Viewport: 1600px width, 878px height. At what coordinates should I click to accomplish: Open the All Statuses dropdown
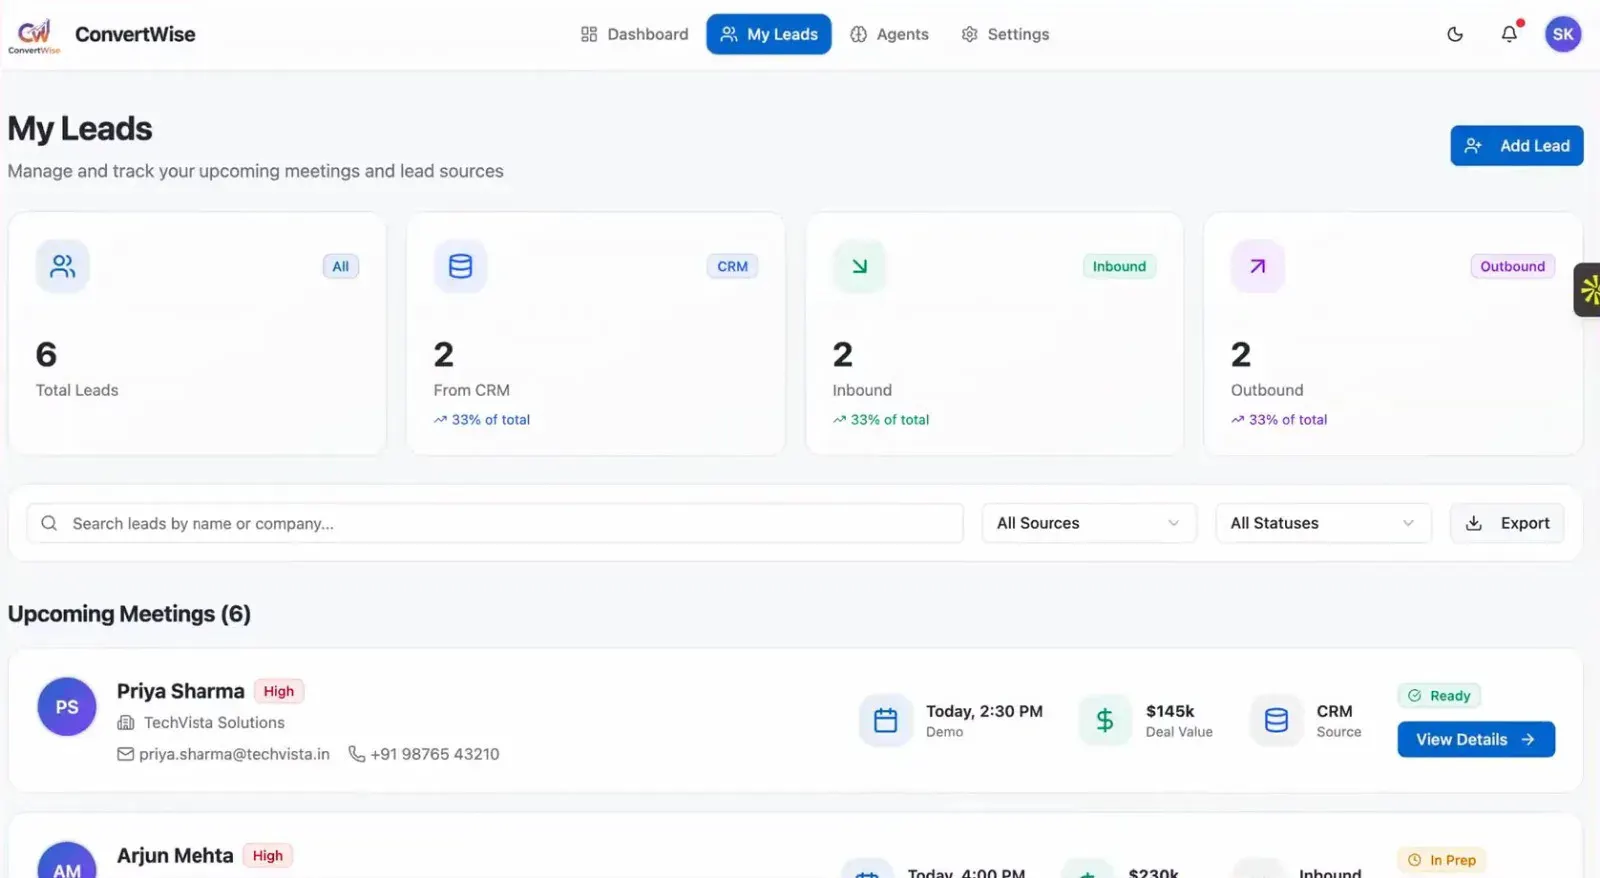click(1323, 523)
